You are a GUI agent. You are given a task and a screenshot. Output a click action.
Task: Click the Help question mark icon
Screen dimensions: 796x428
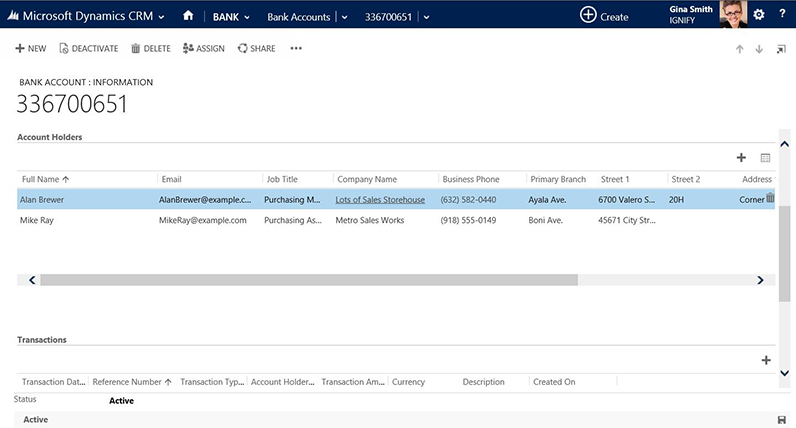pos(782,15)
